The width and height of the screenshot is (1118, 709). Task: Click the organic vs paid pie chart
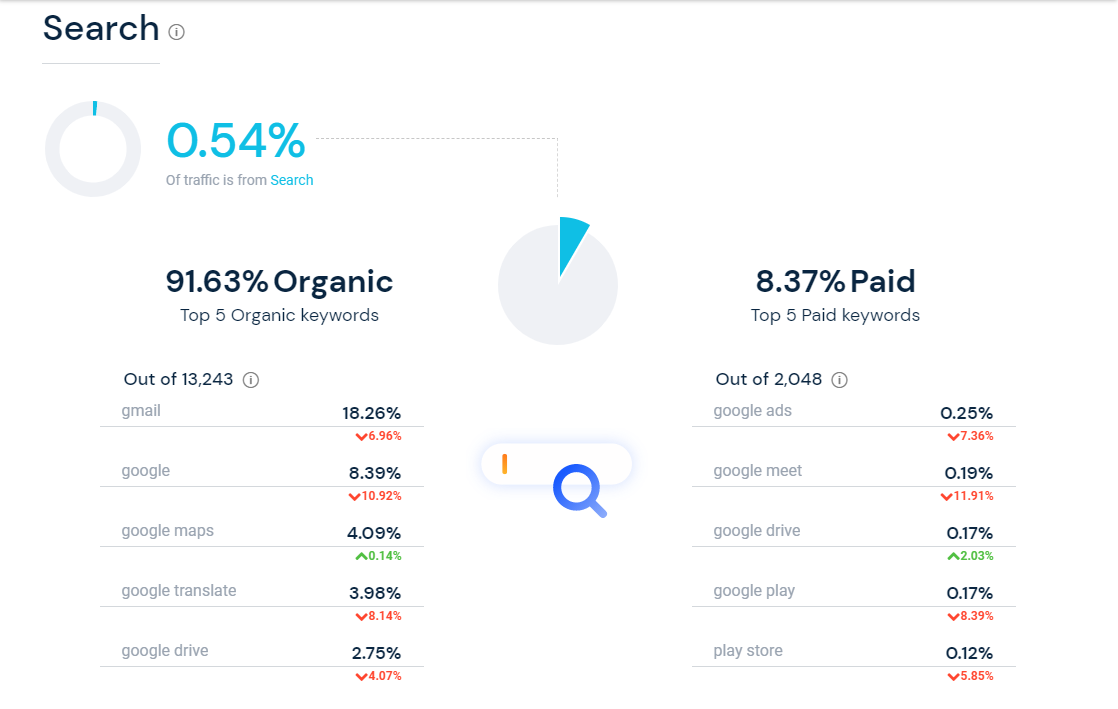[x=557, y=285]
